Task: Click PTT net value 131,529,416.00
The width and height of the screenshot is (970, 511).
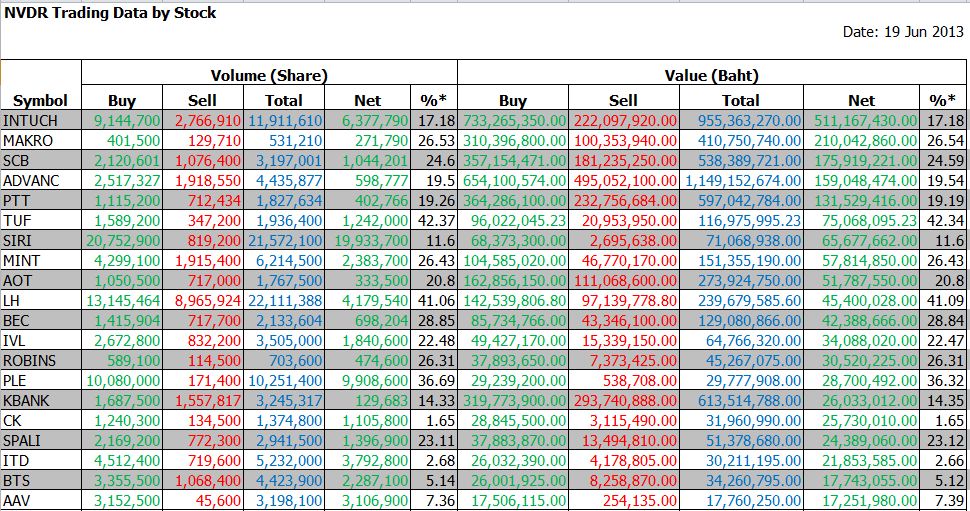Action: pos(861,200)
